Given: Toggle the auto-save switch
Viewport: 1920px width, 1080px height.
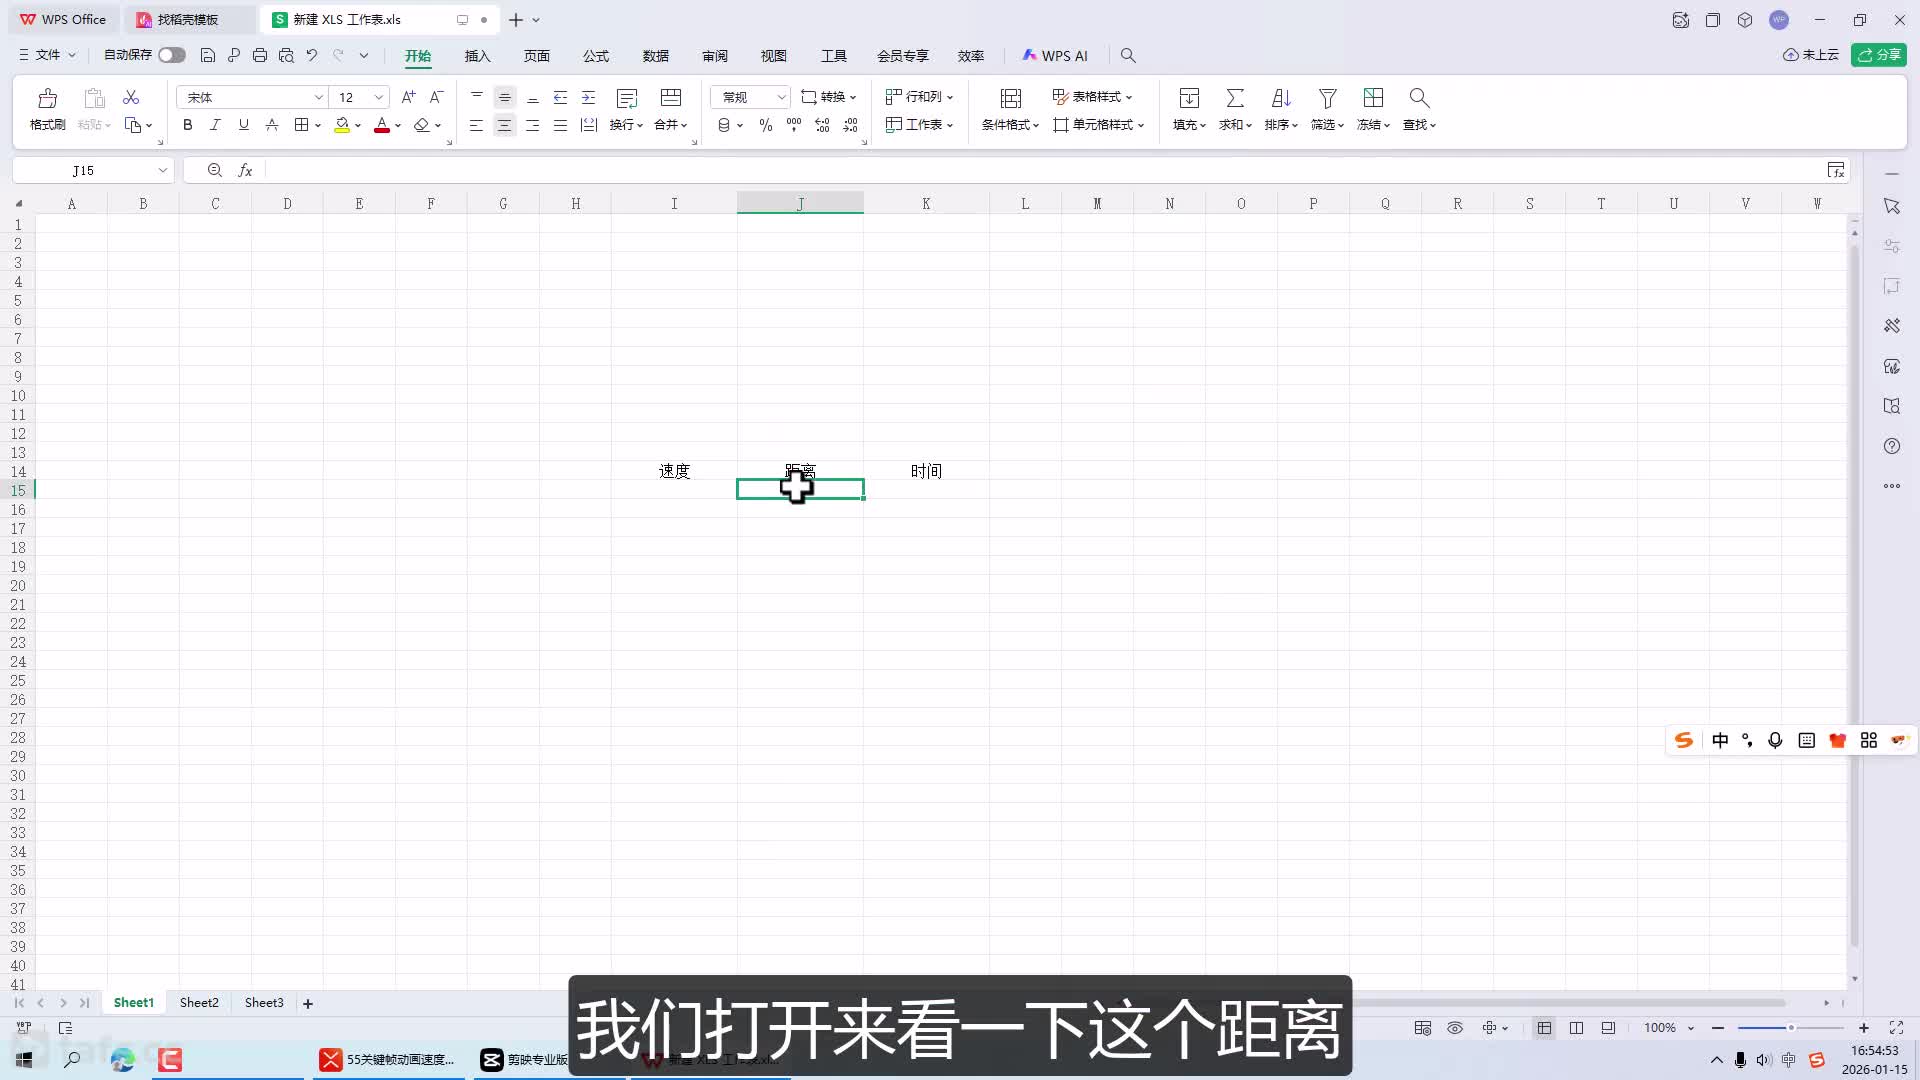Looking at the screenshot, I should 171,55.
